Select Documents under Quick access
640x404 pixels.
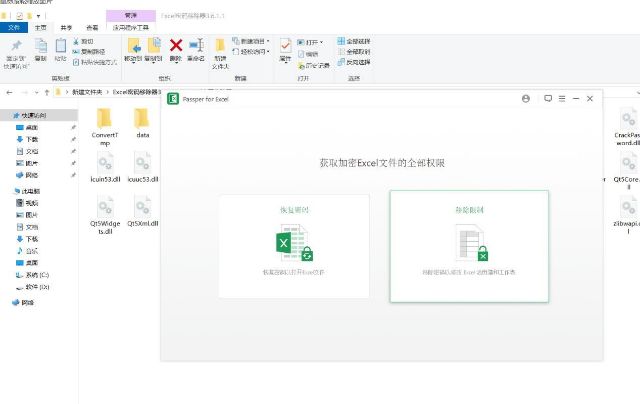[27, 151]
